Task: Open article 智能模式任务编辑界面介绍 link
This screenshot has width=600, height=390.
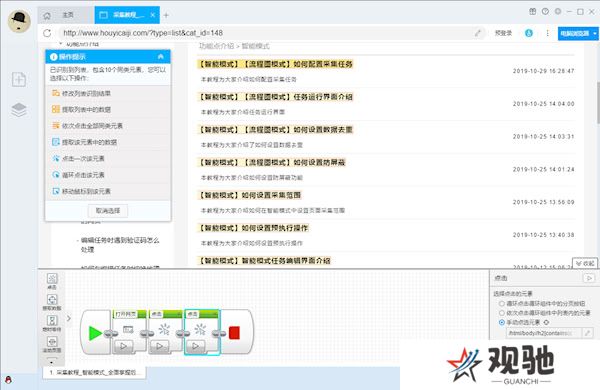Action: [264, 261]
